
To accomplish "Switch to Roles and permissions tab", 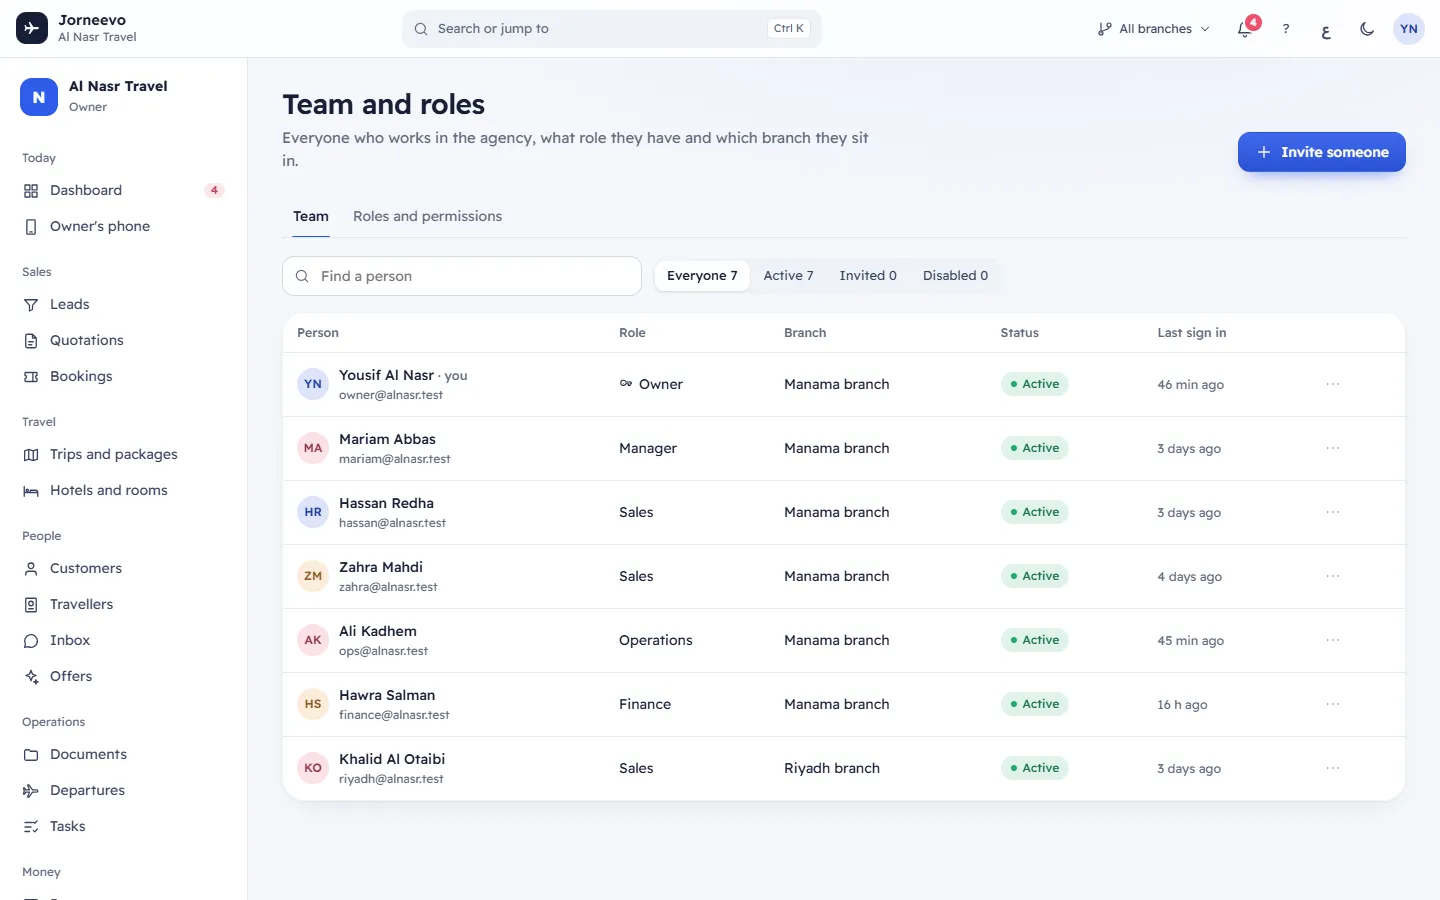I will click(428, 217).
